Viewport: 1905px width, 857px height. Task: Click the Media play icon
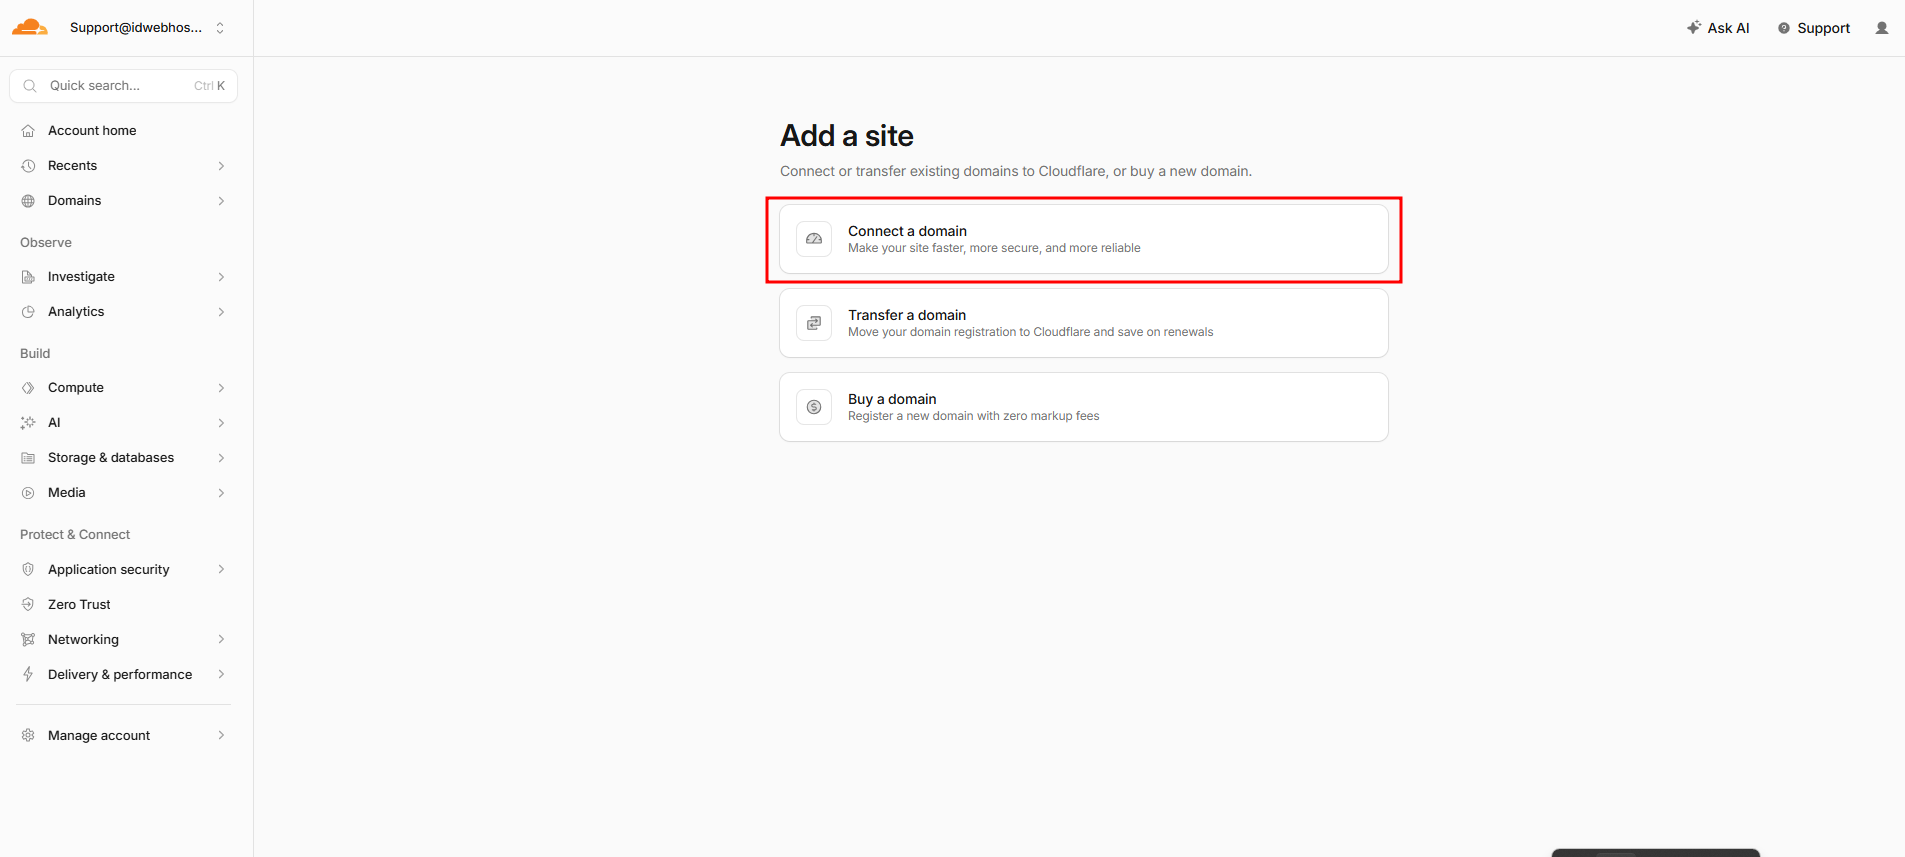28,493
